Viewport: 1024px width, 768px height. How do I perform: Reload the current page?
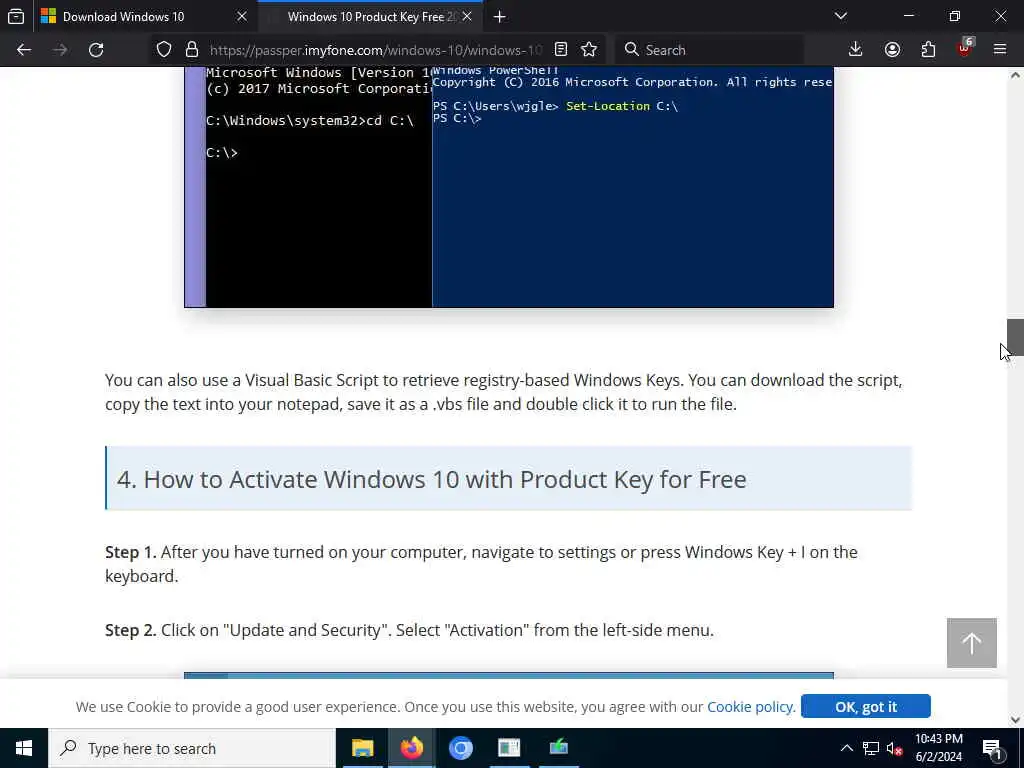pos(96,50)
